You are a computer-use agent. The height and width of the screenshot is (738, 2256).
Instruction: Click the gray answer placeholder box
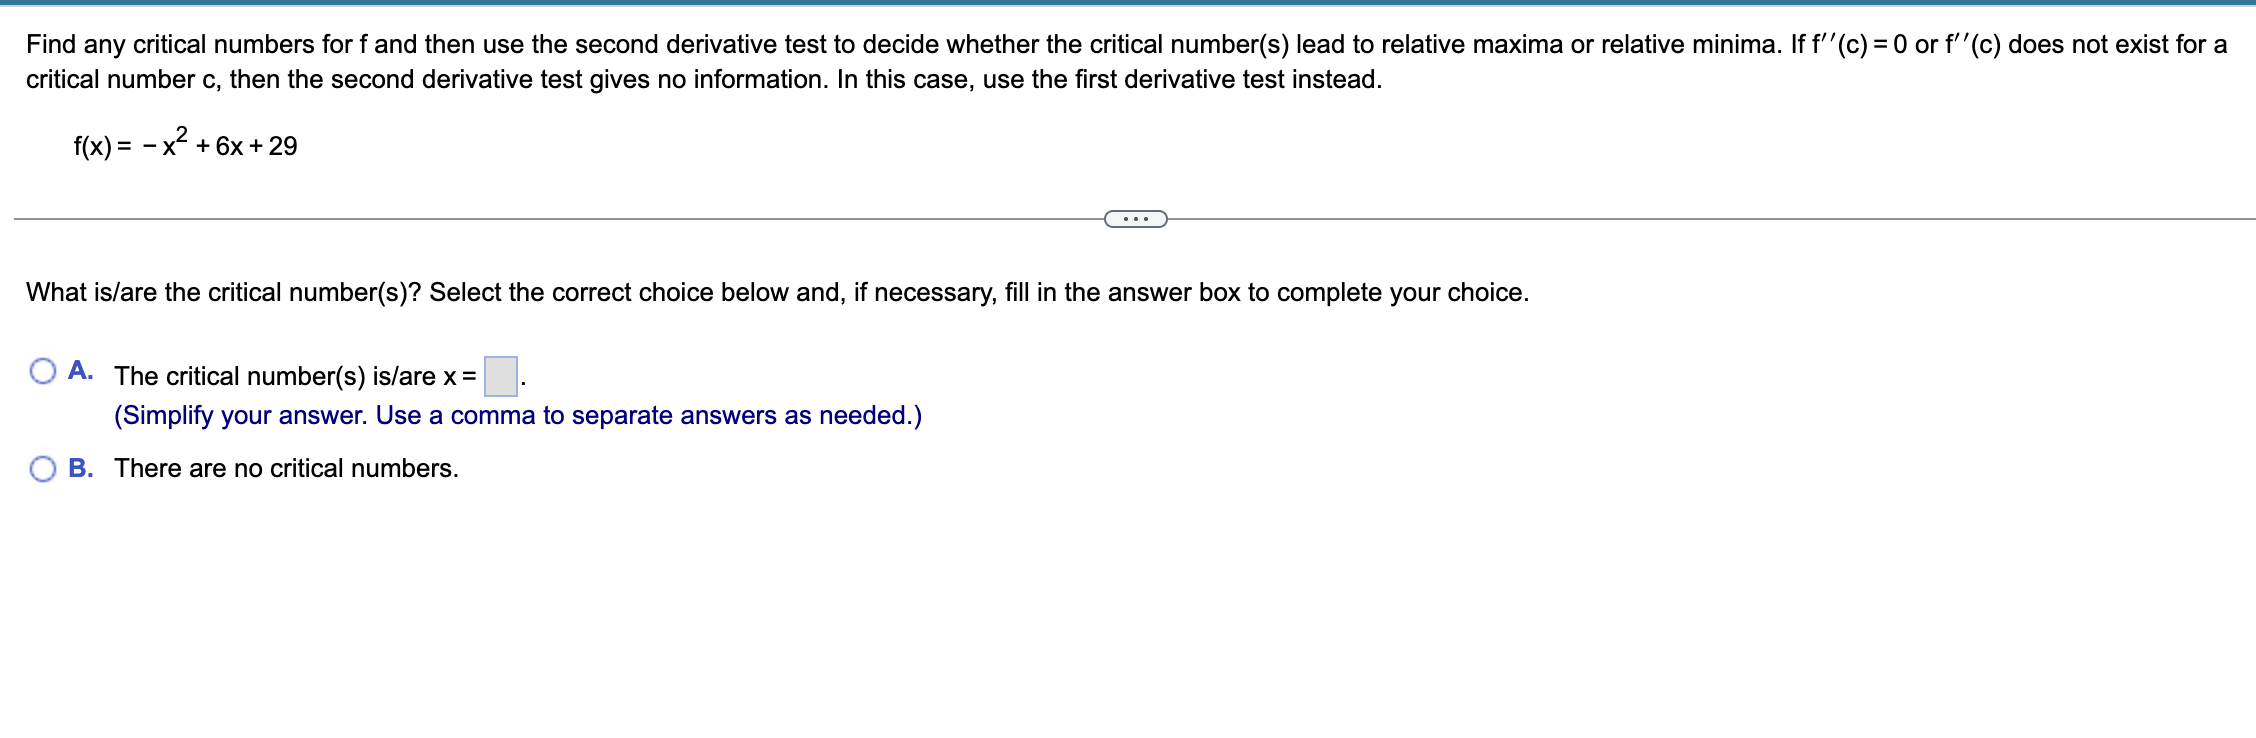click(499, 374)
